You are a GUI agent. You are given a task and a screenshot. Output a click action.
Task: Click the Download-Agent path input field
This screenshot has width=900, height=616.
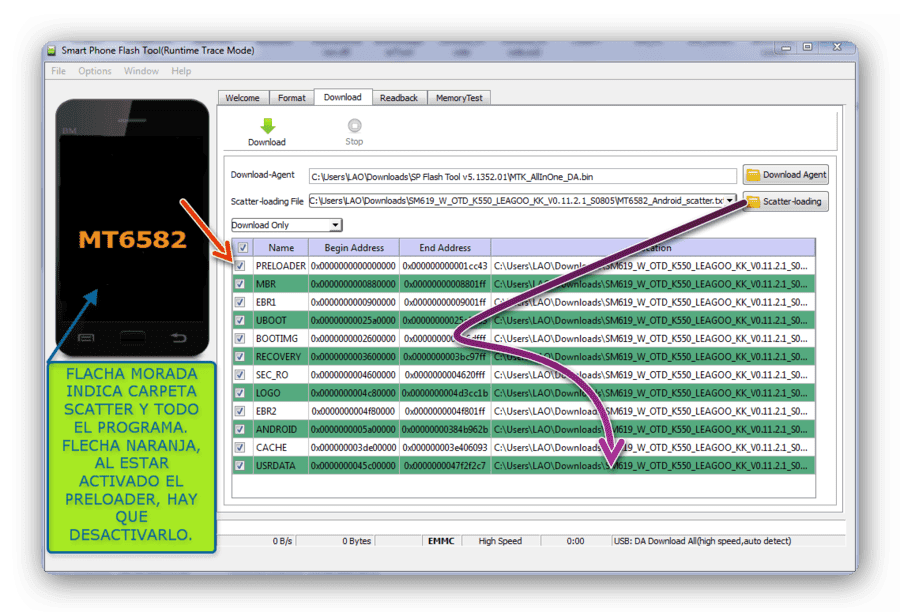[522, 177]
